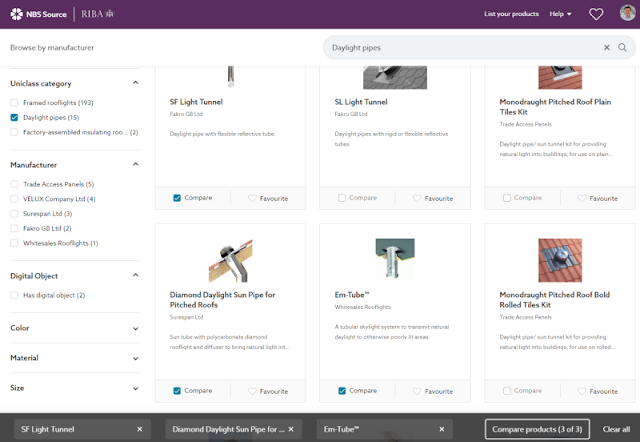
Task: Open the NBS Source home logo
Action: click(x=38, y=14)
